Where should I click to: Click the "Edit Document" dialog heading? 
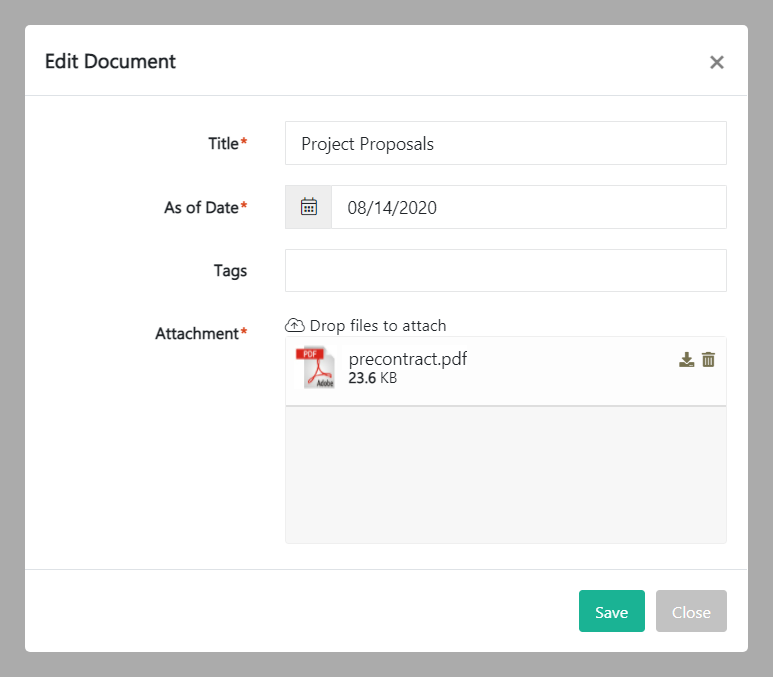point(110,61)
